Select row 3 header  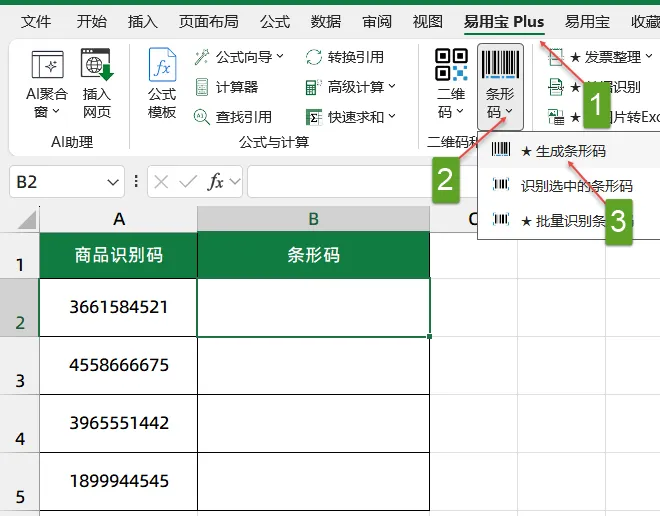coord(19,366)
